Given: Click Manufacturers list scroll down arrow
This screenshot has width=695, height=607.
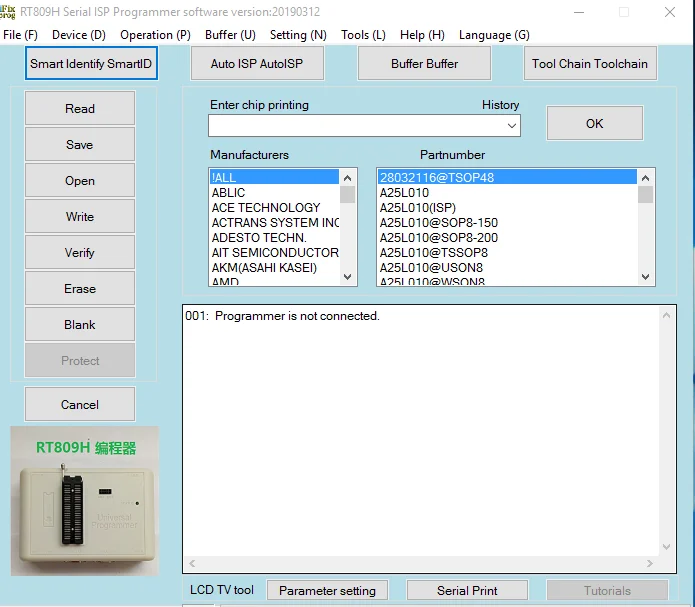Looking at the screenshot, I should pos(348,277).
